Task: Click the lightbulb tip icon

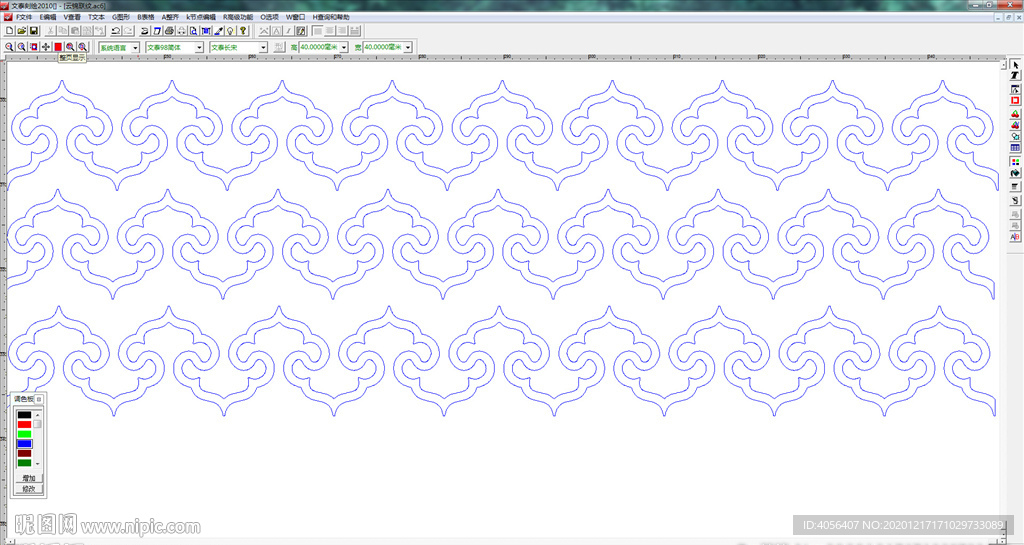Action: [230, 31]
